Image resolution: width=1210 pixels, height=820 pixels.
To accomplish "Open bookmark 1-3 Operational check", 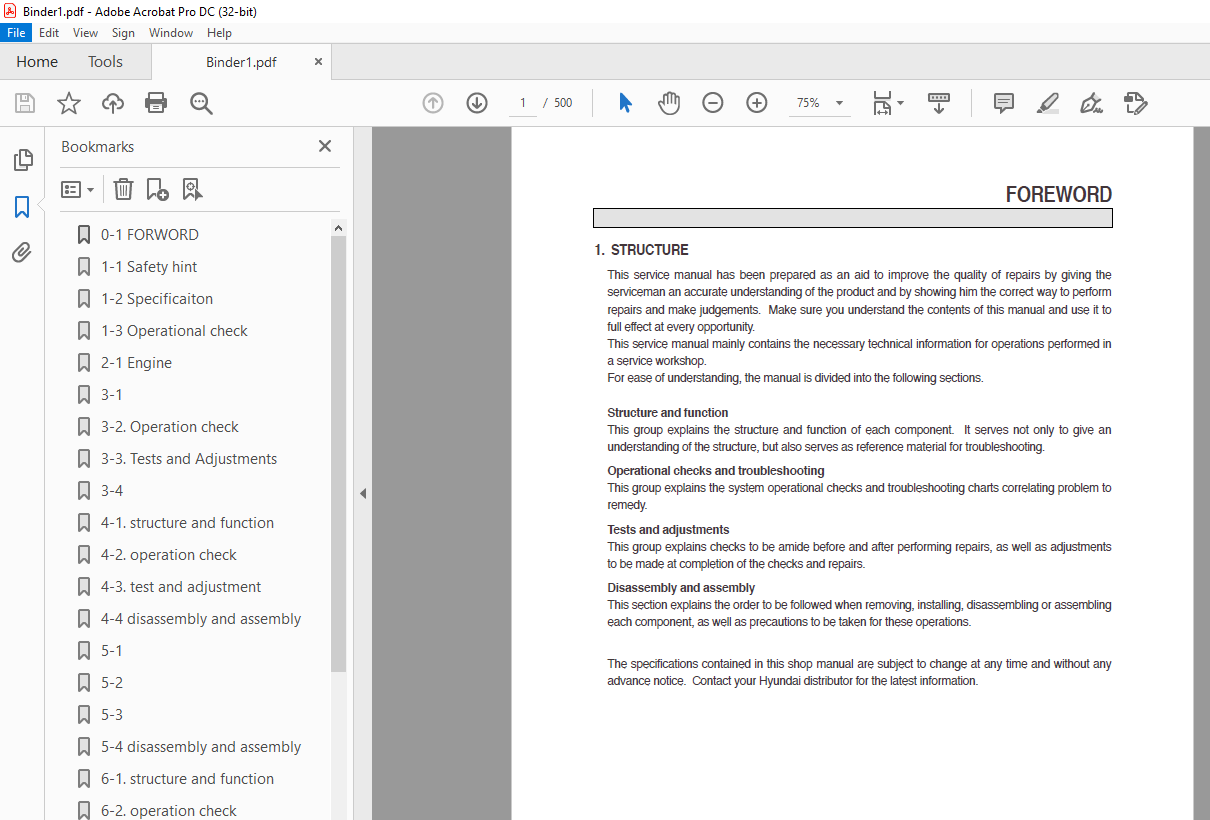I will (x=174, y=331).
